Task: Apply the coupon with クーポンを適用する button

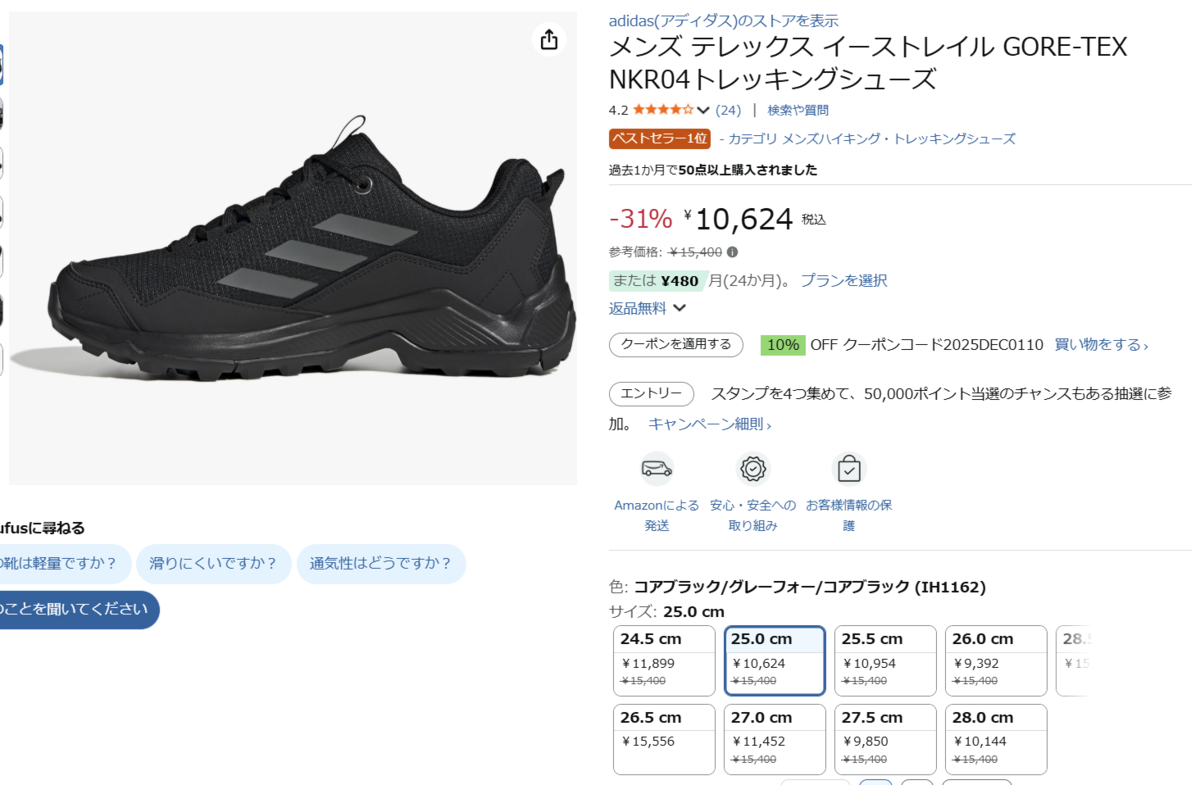Action: click(676, 345)
